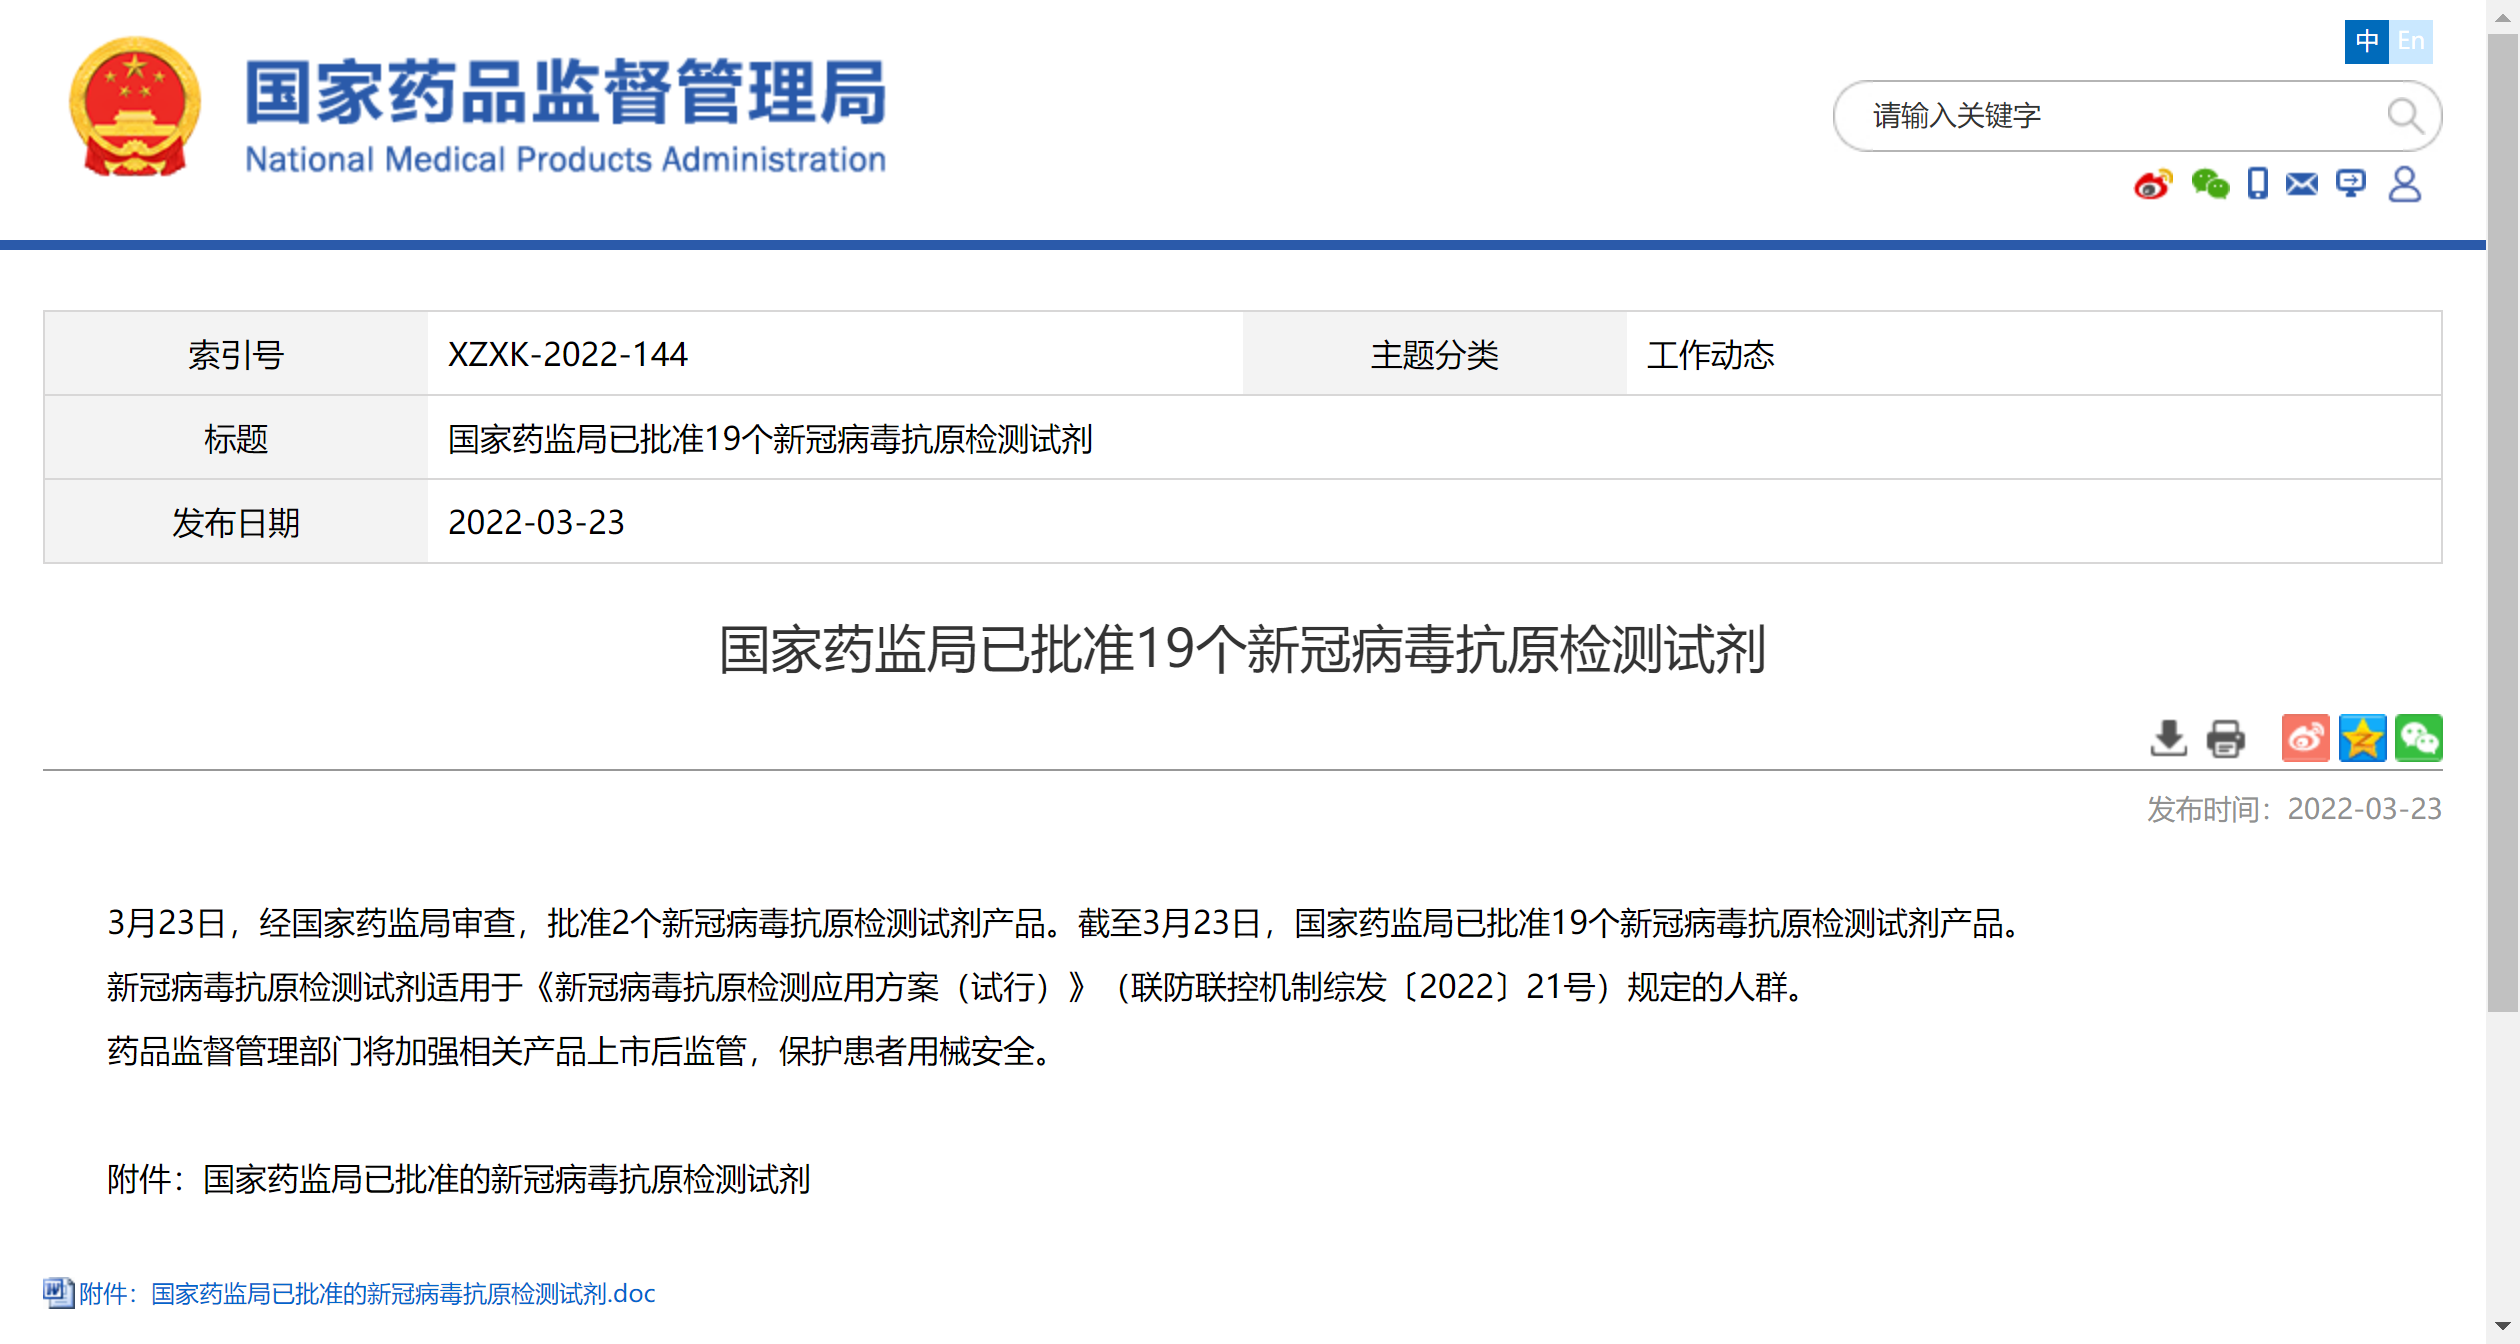
Task: Share to QZone star button
Action: point(2362,738)
